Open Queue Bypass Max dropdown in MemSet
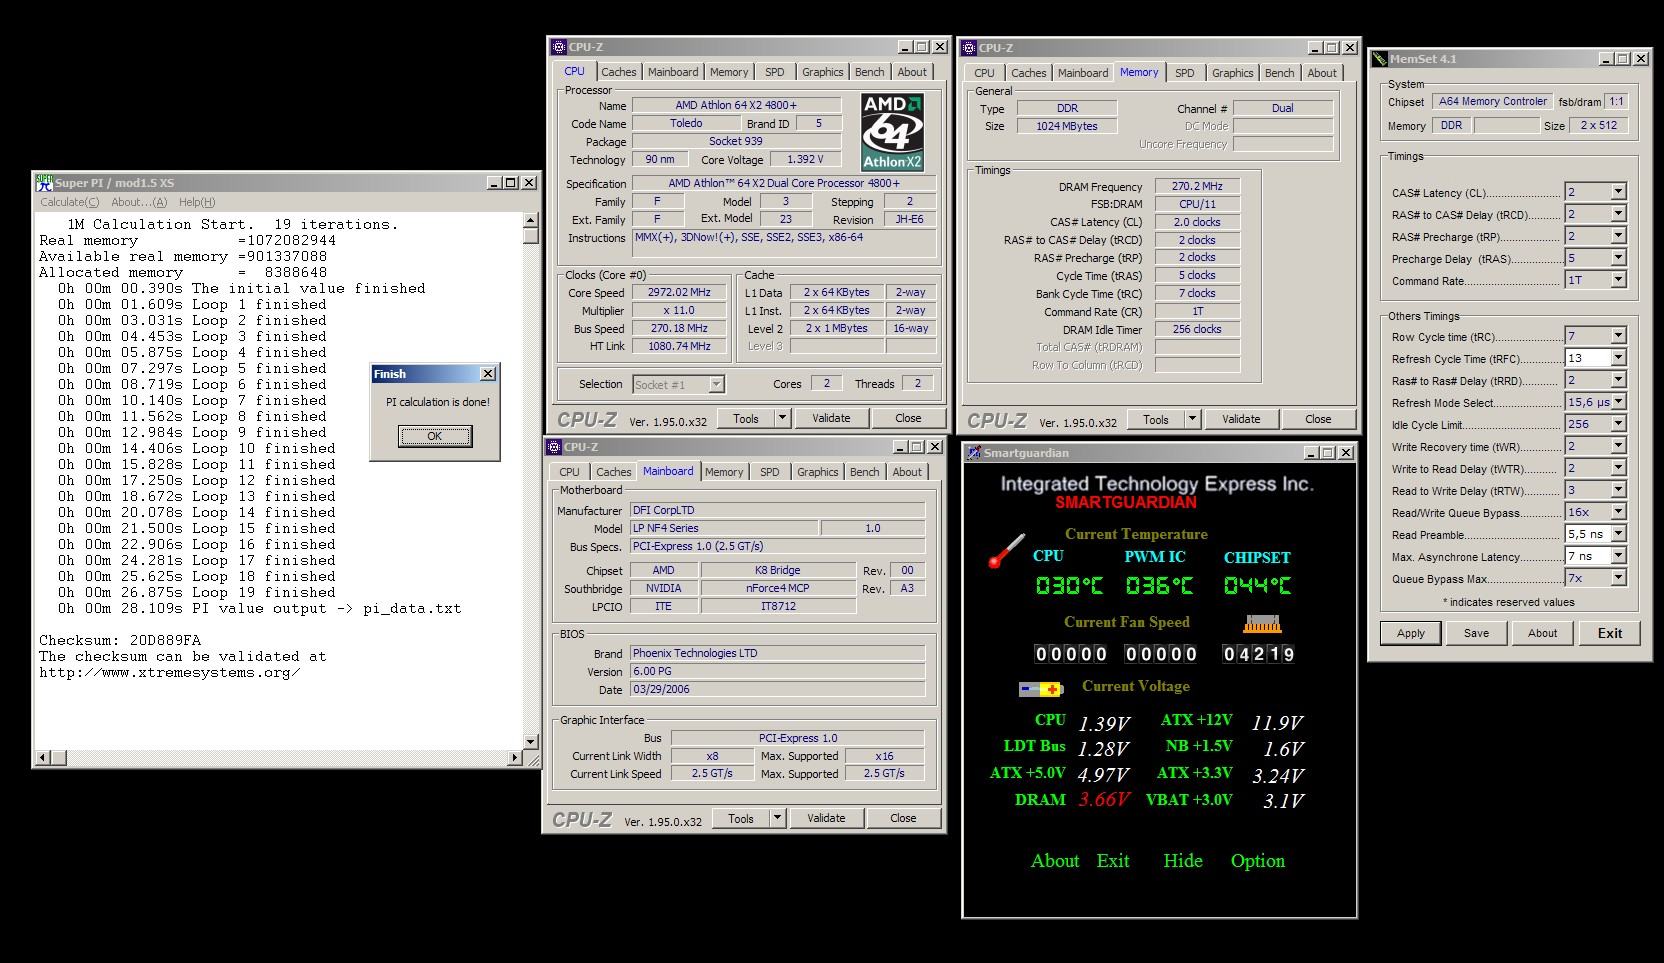Screen dimensions: 1664x963 click(x=1618, y=578)
